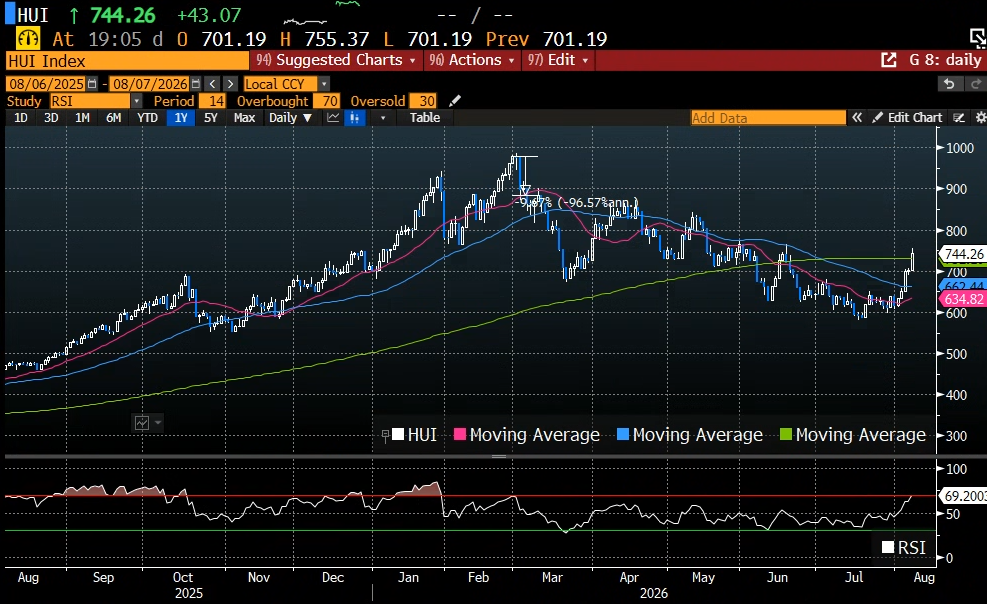The height and width of the screenshot is (604, 987).
Task: Pop out chart via export icon near G 8
Action: (x=888, y=60)
